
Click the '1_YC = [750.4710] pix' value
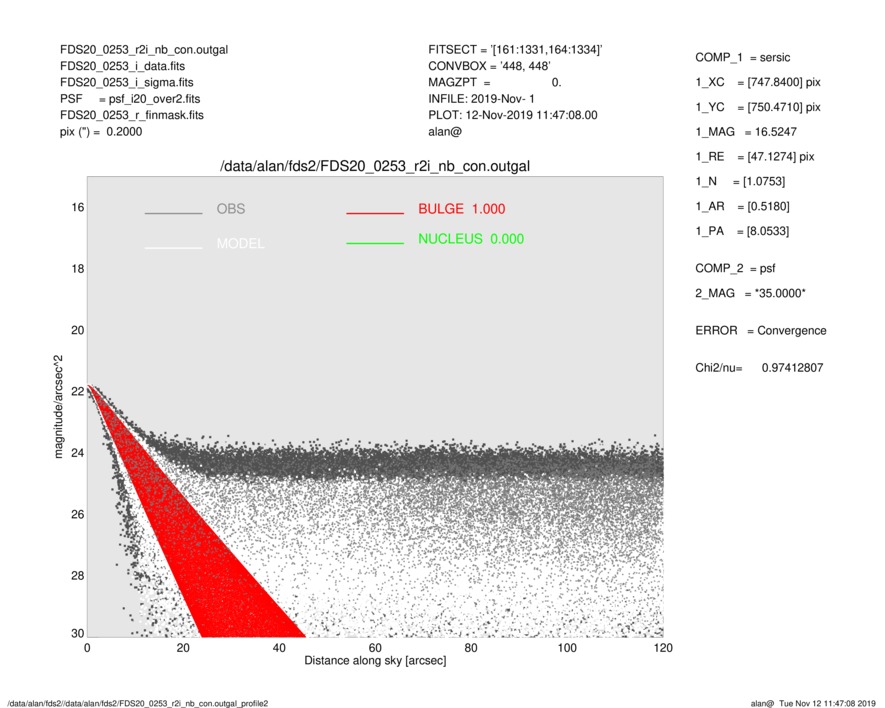[758, 107]
